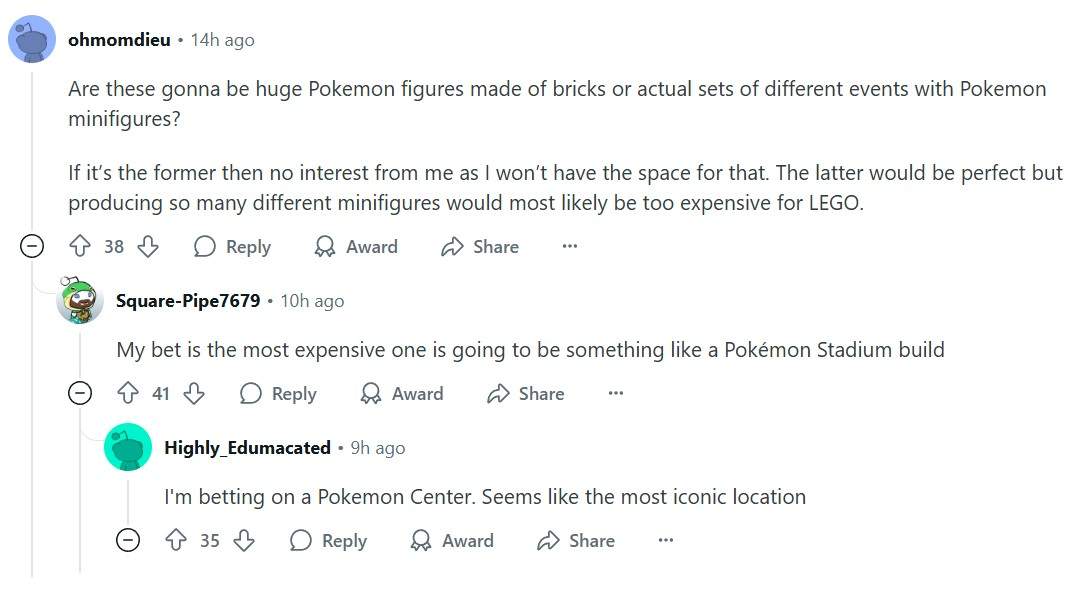
Task: Open more options on Highly_Edumacated's comment
Action: 666,541
